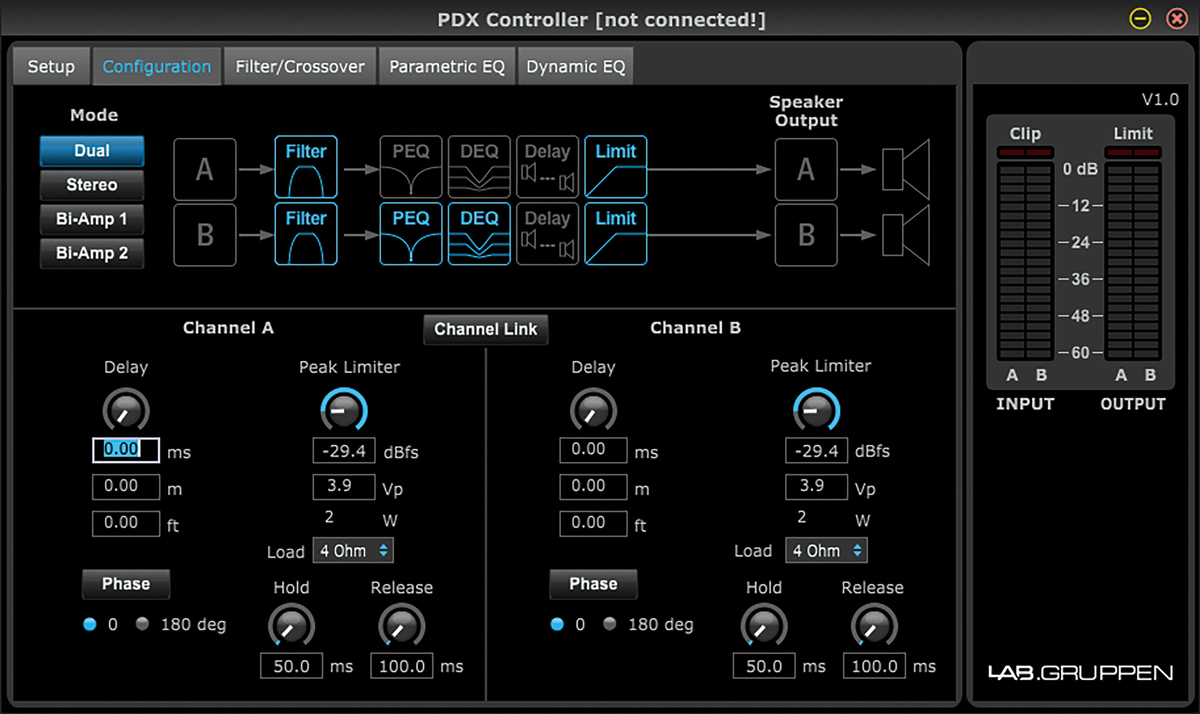This screenshot has height=714, width=1200.
Task: Click Channel B limiter dBfs field
Action: tap(816, 451)
